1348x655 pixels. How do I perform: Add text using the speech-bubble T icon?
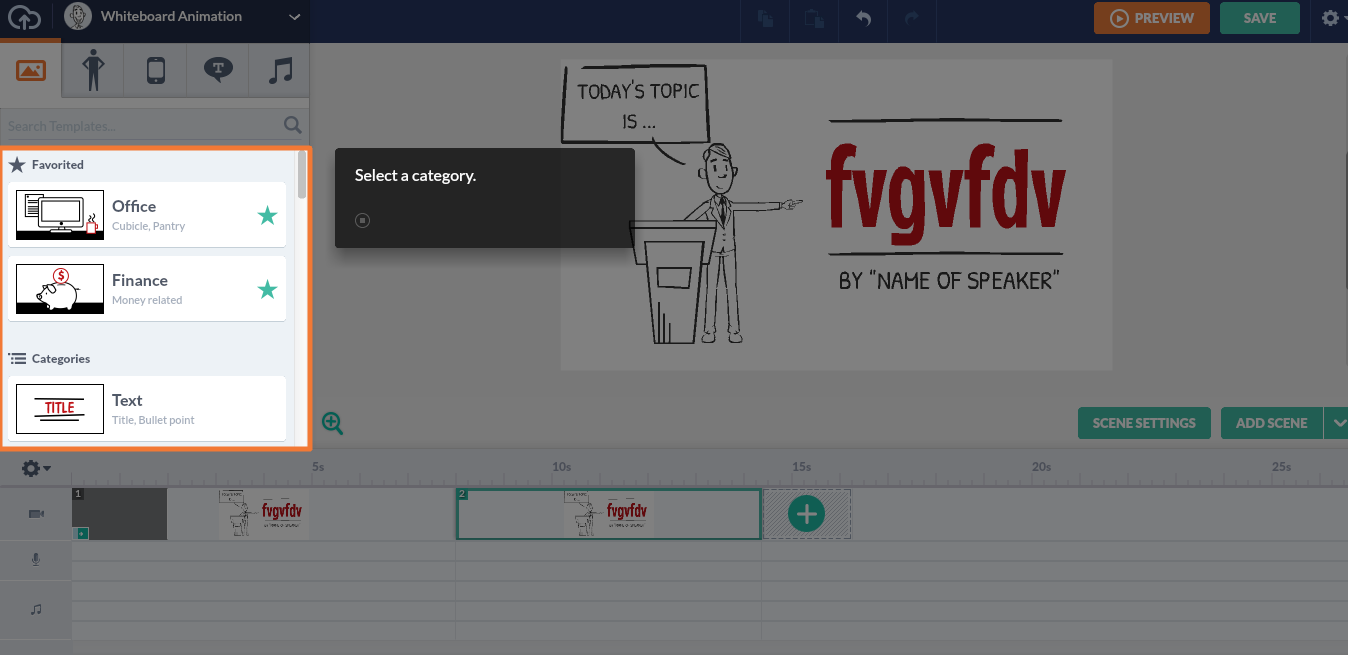218,69
